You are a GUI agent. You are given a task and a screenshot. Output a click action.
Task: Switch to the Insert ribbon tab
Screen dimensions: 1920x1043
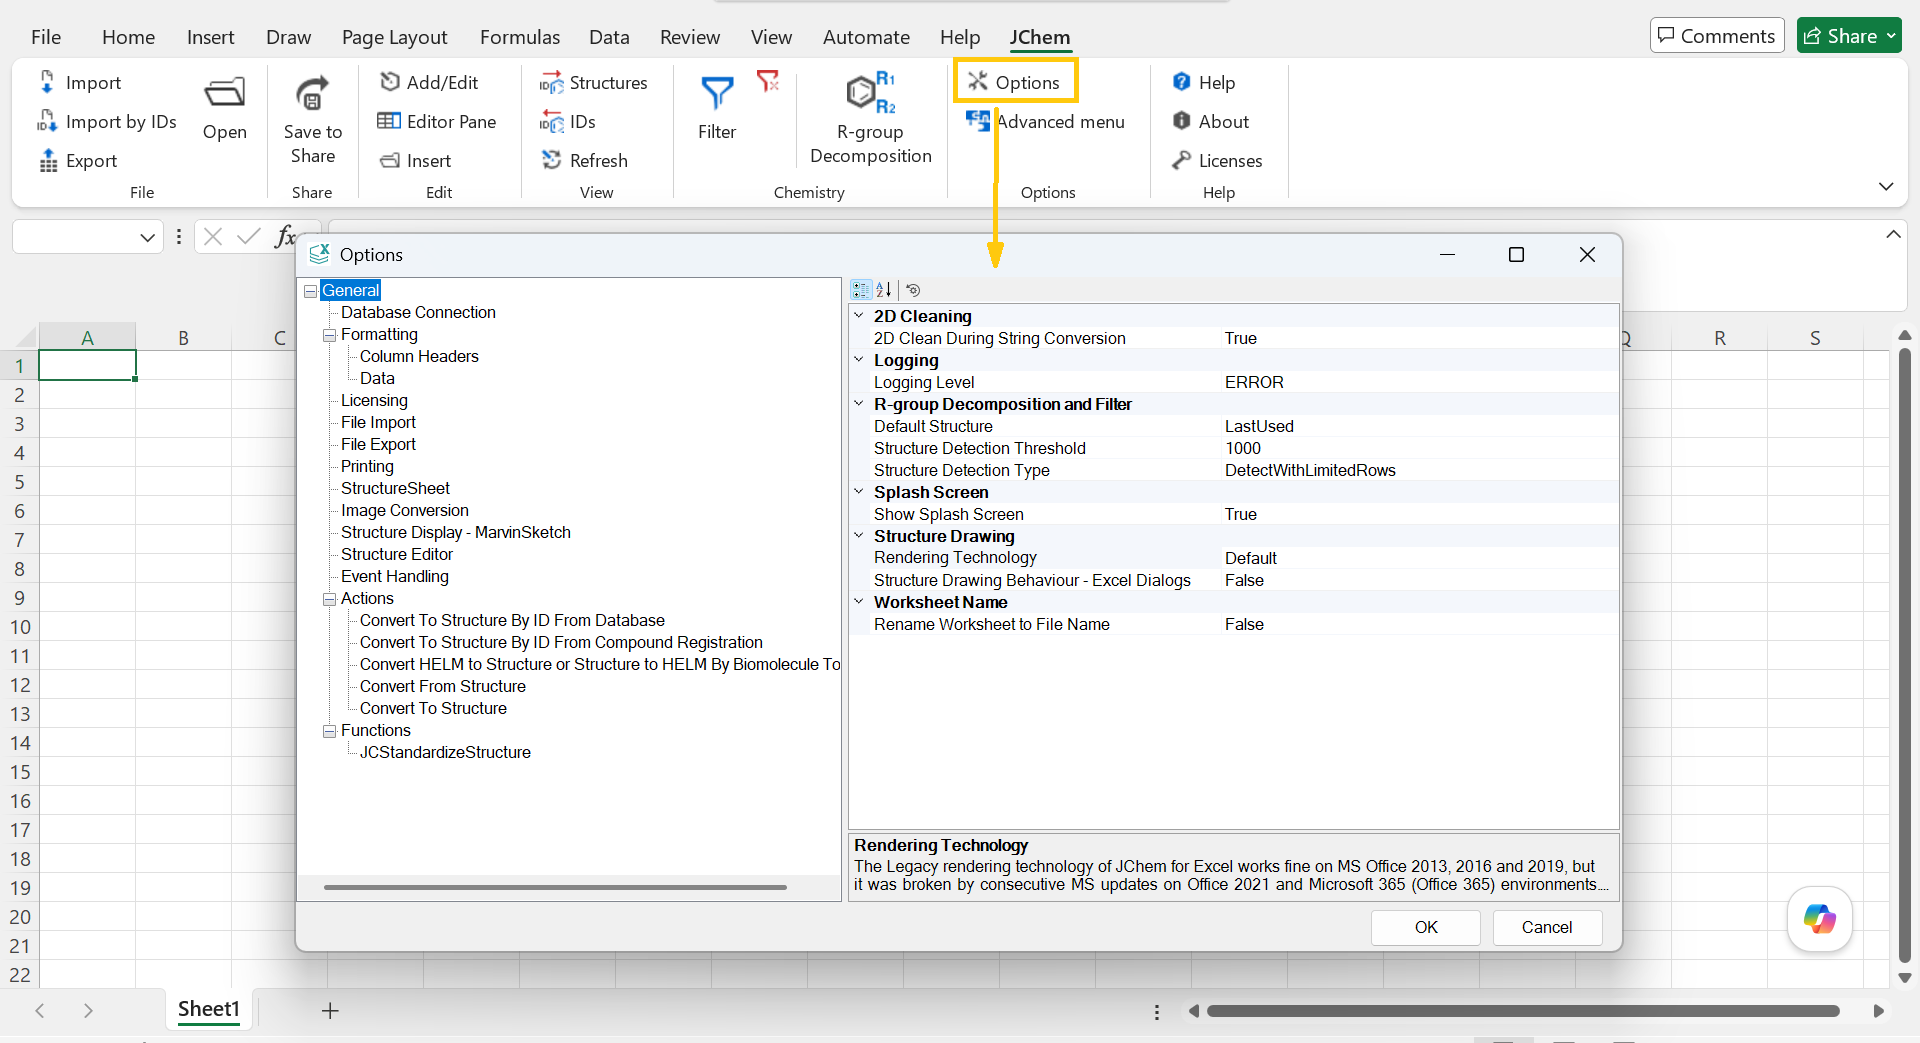pyautogui.click(x=210, y=37)
